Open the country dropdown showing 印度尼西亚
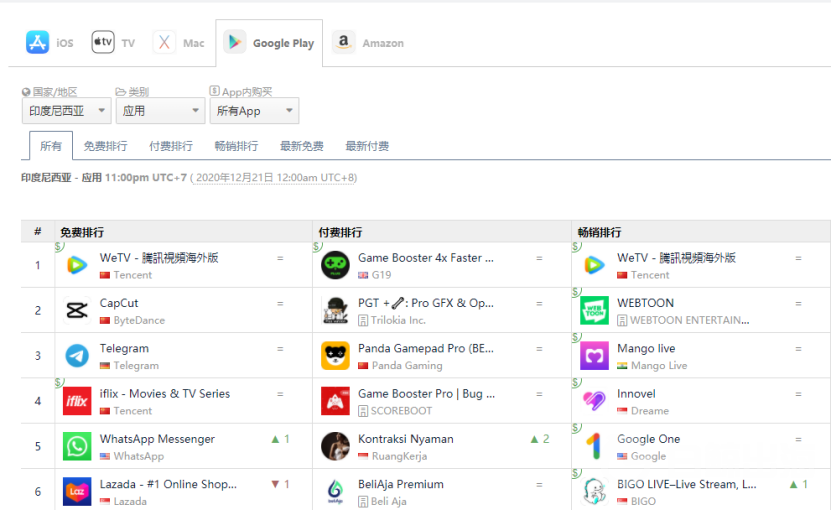Viewport: 831px width, 510px height. click(x=66, y=111)
